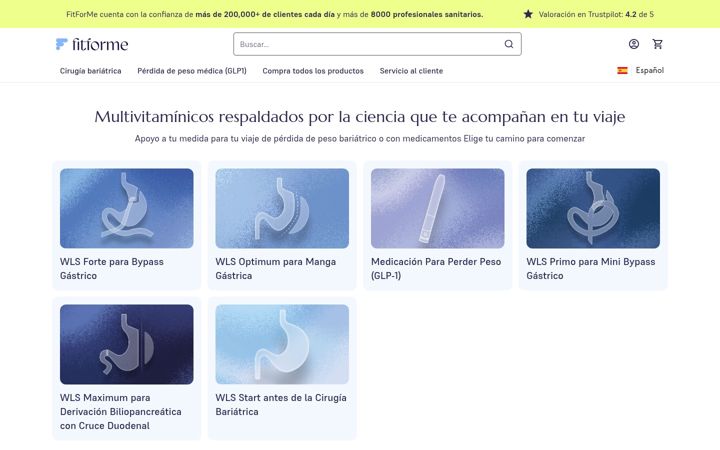Open the shopping cart icon

658,44
